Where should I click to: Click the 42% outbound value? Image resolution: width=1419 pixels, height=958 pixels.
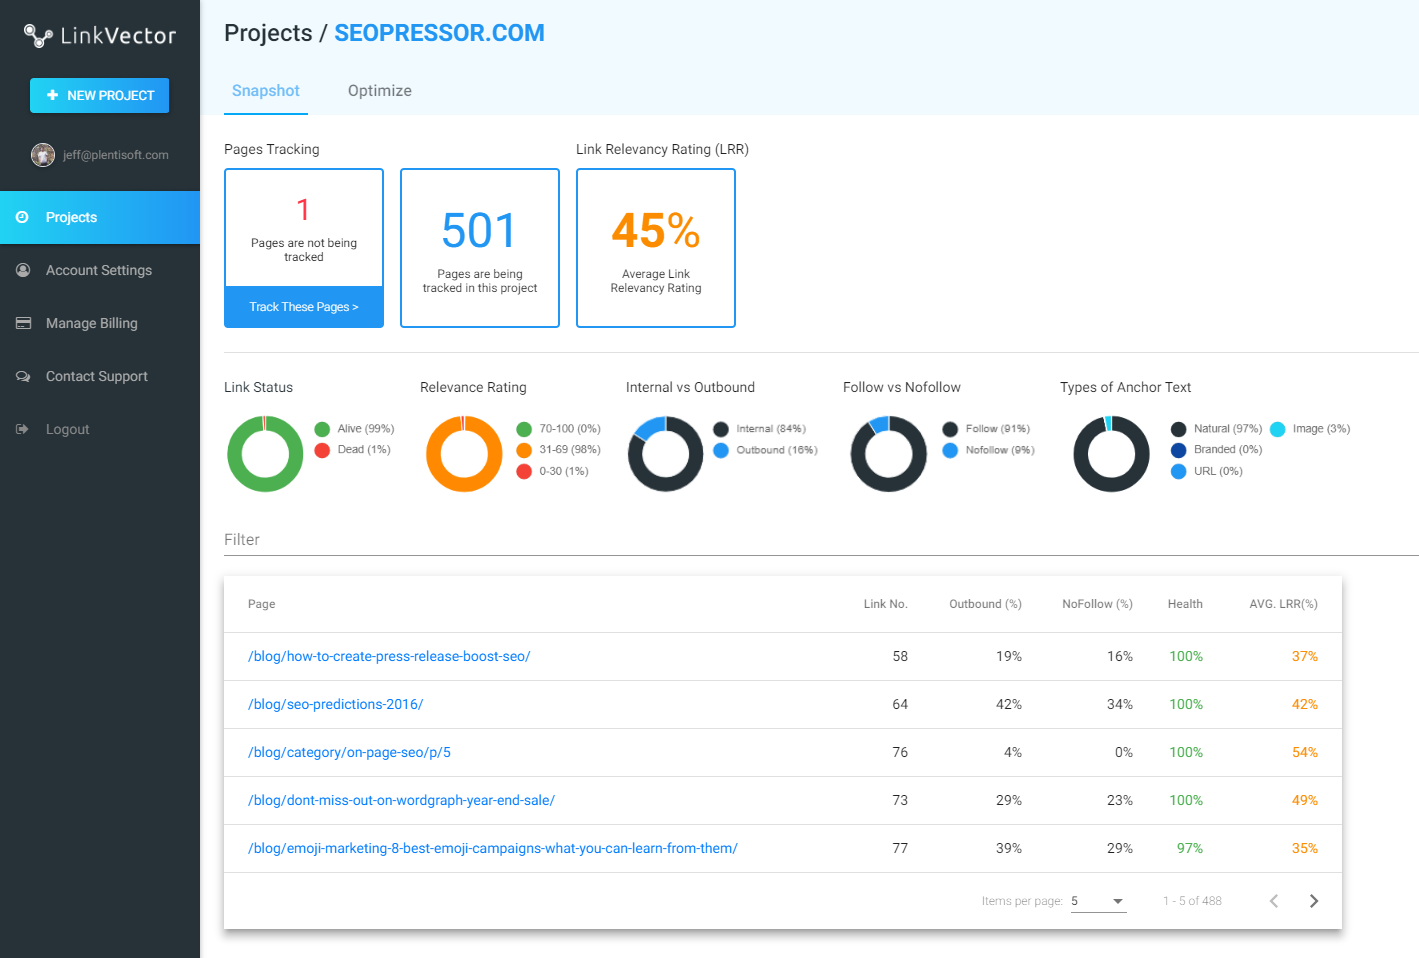pos(1009,705)
